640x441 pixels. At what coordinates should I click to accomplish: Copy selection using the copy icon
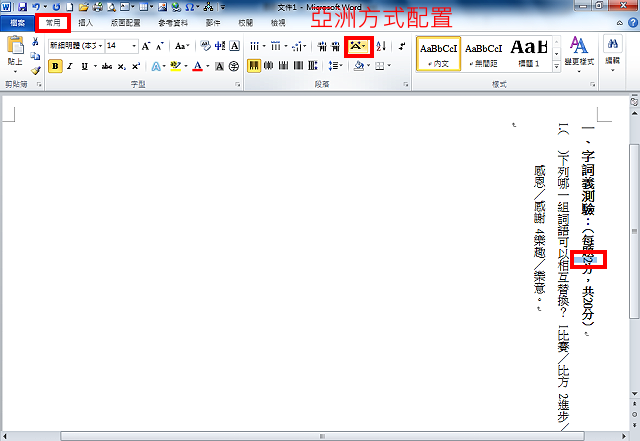pos(36,56)
